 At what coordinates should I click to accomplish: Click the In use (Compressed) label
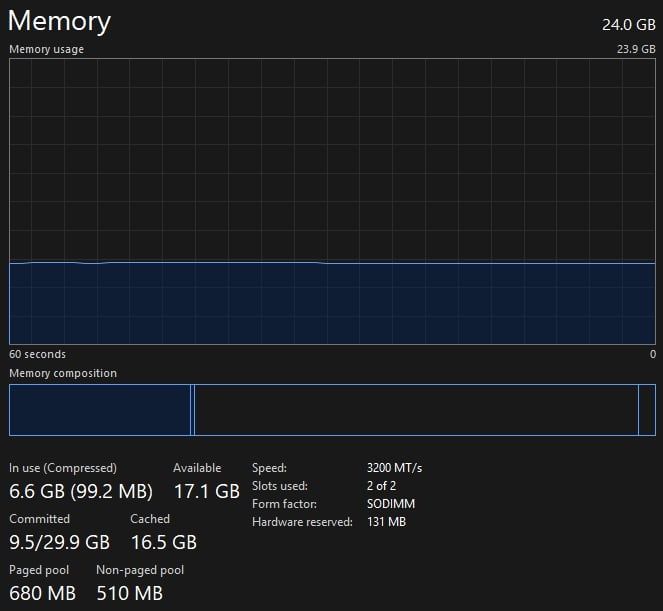pyautogui.click(x=63, y=468)
